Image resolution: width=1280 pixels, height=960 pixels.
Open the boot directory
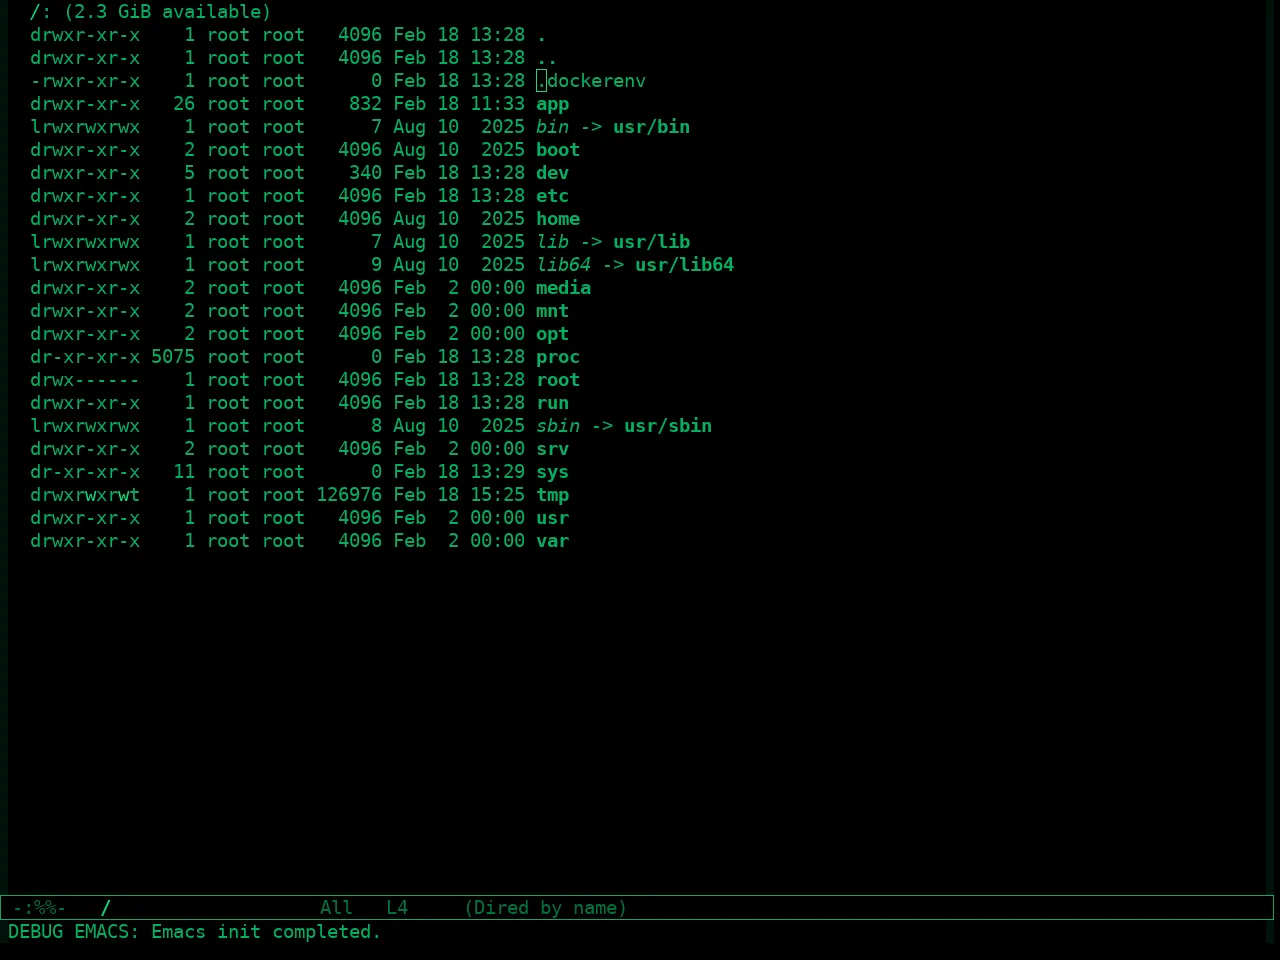tap(558, 150)
